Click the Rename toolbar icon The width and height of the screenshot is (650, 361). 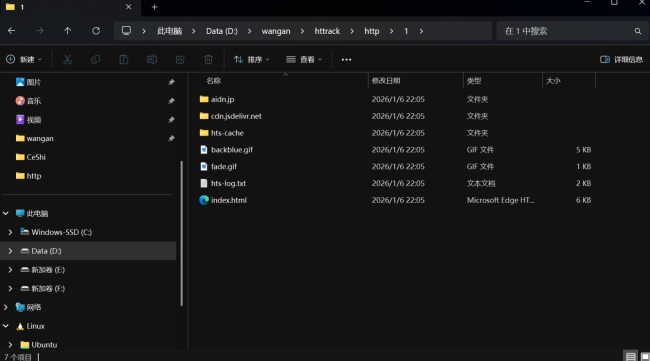(152, 60)
